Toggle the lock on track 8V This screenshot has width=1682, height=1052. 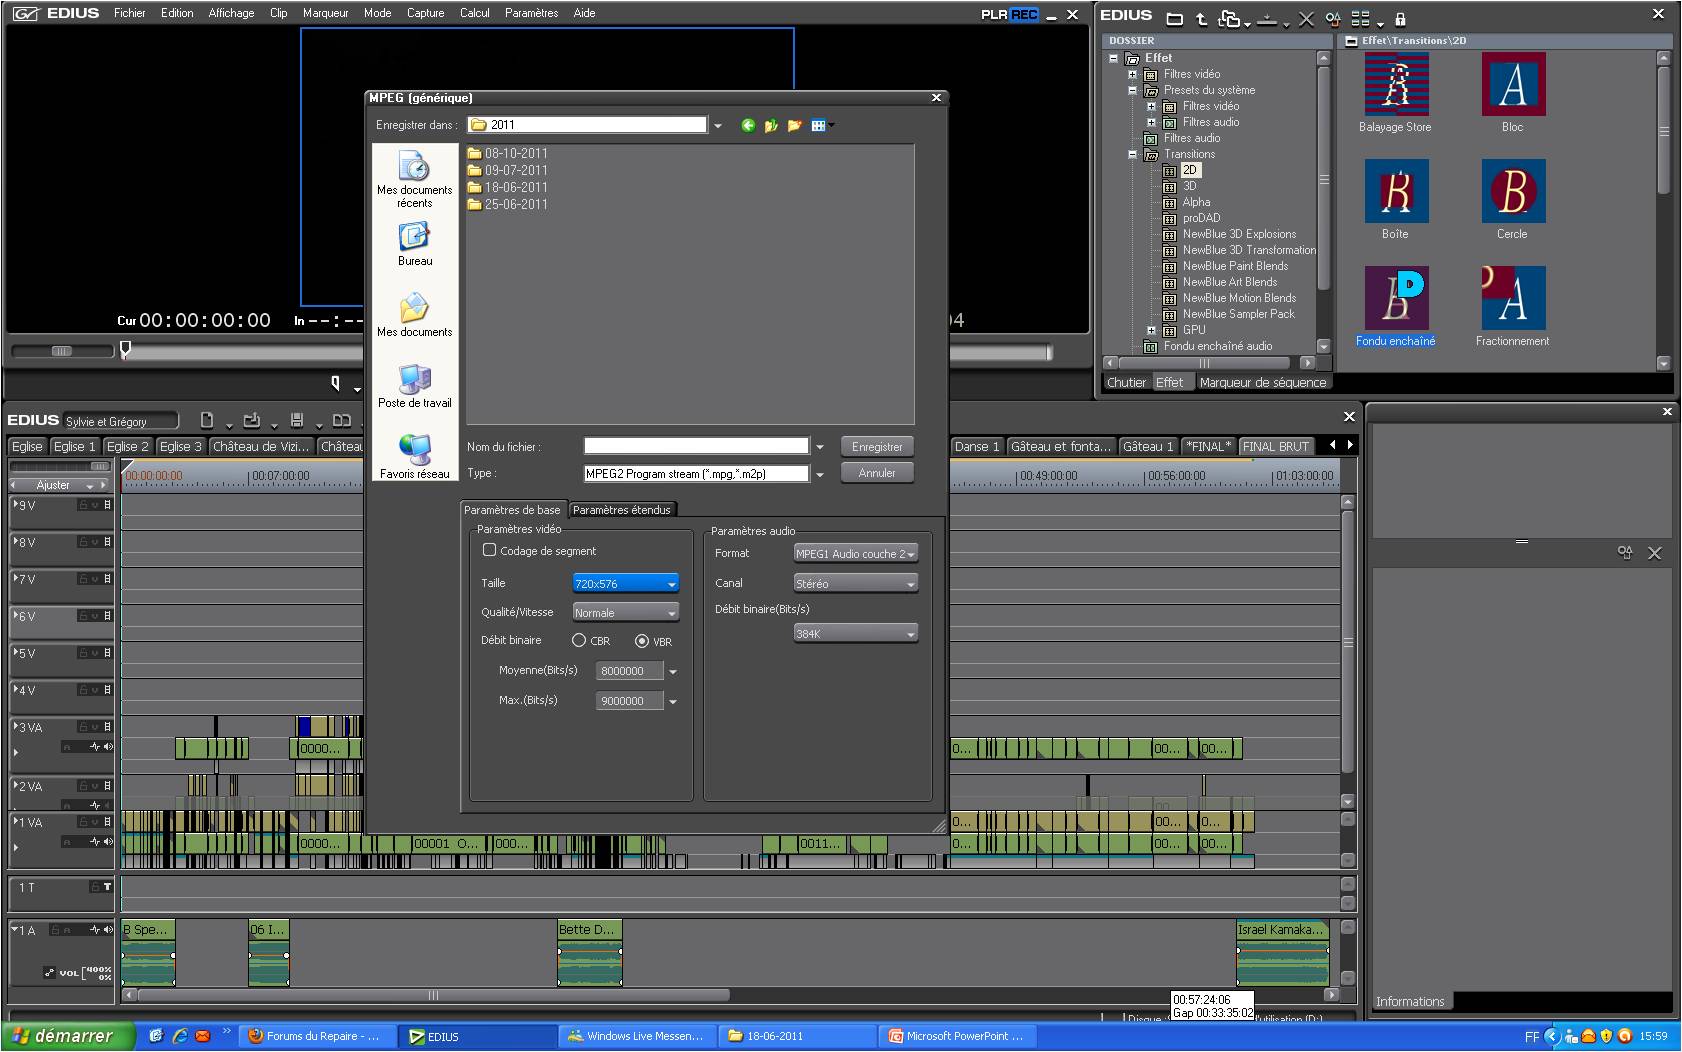[84, 542]
